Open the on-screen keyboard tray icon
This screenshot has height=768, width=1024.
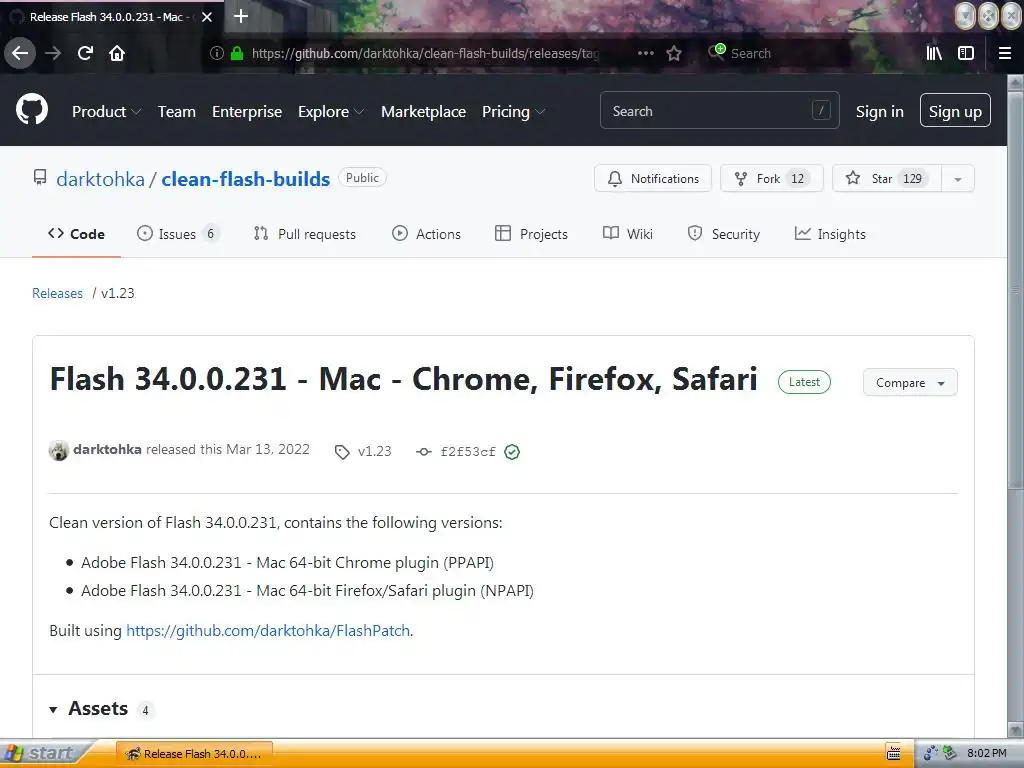[x=893, y=754]
